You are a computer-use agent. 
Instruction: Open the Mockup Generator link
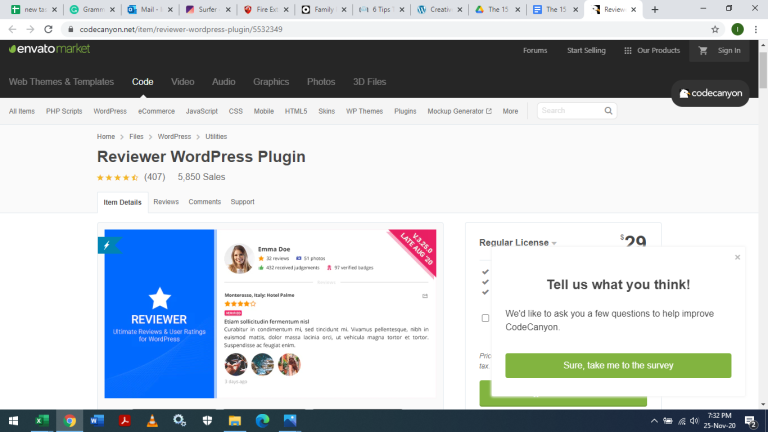click(x=459, y=111)
